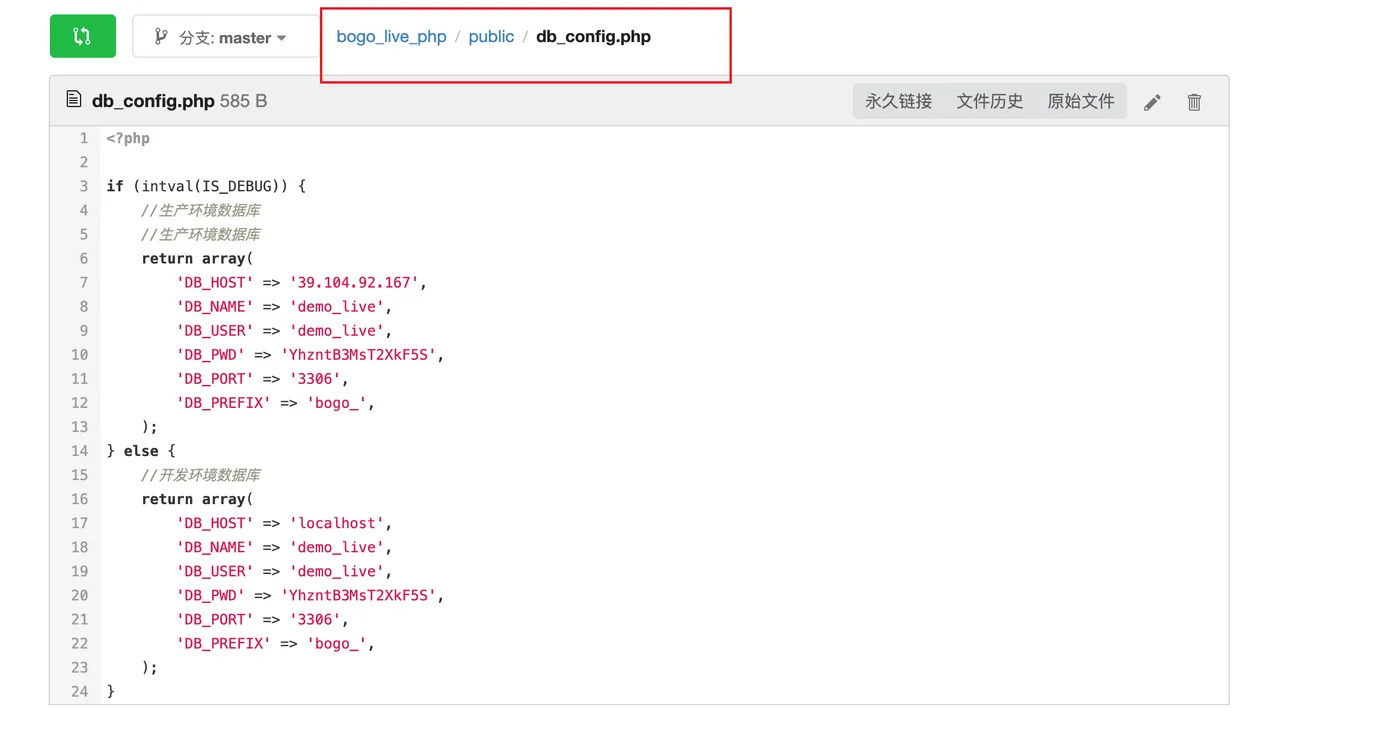Click the trash delete file icon
Viewport: 1400px width, 746px height.
1194,102
